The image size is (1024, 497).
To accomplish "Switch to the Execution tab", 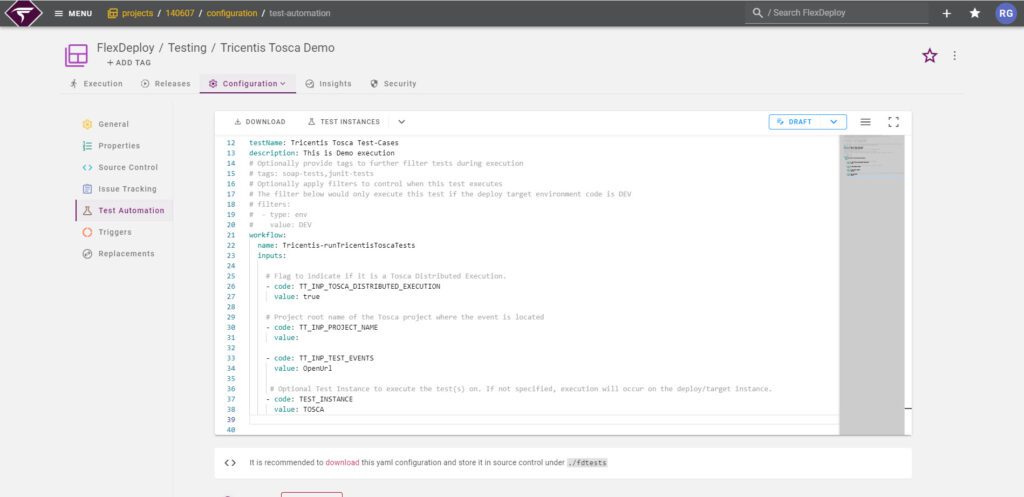I will [96, 84].
